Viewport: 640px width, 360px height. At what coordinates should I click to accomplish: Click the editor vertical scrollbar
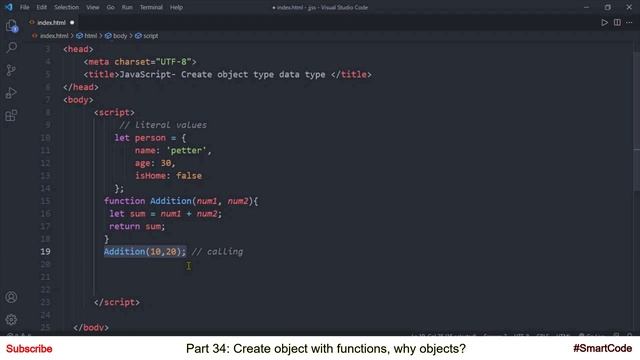click(x=636, y=122)
